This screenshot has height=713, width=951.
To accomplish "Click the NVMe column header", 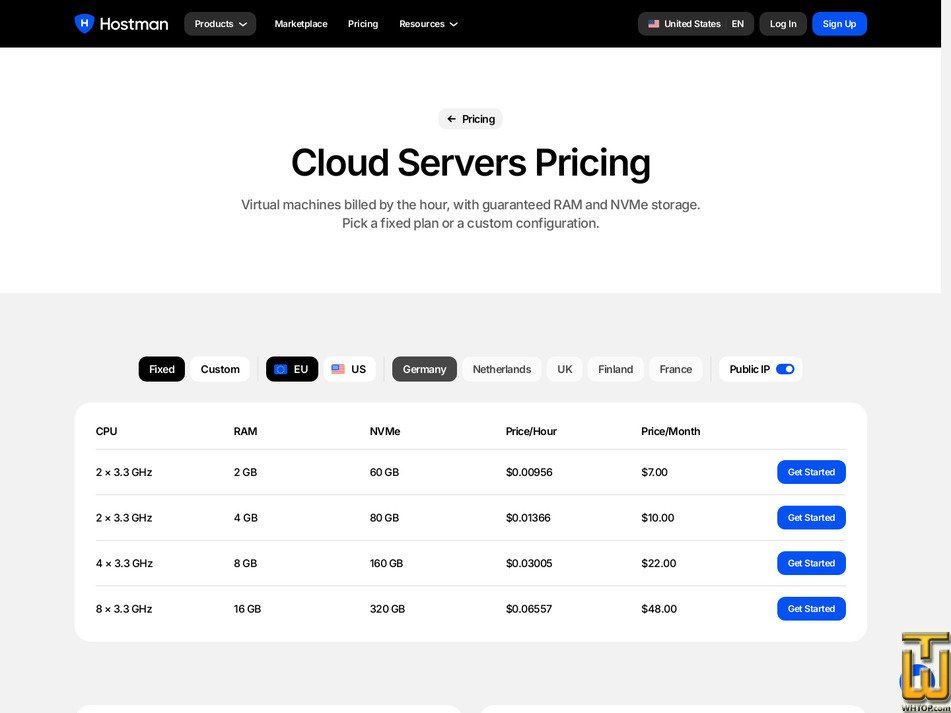I will [385, 431].
